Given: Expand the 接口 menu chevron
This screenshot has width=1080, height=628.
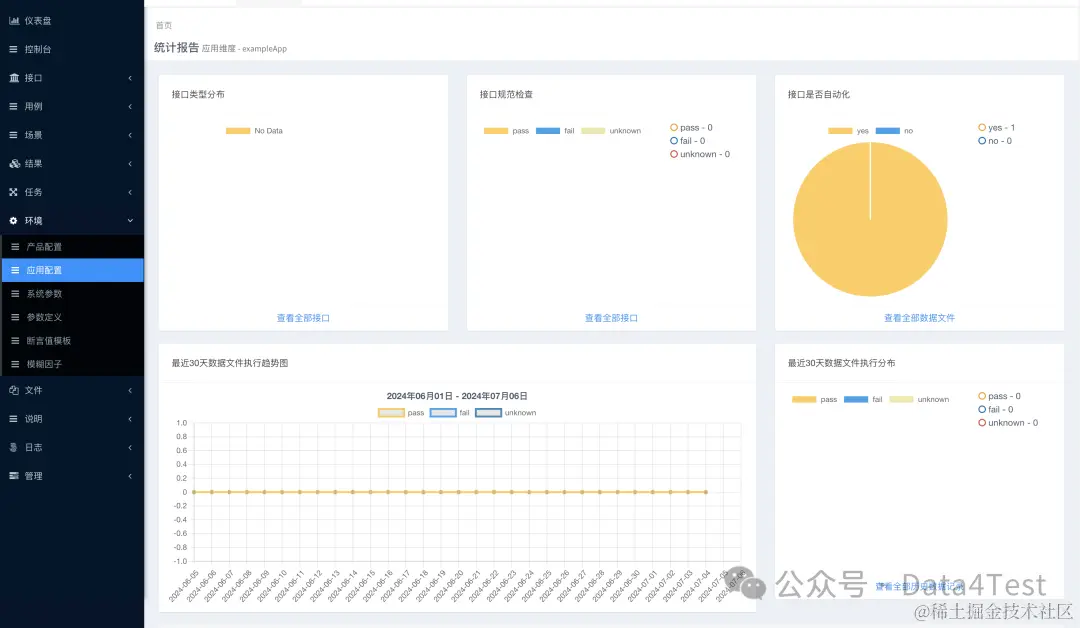Looking at the screenshot, I should [x=130, y=78].
